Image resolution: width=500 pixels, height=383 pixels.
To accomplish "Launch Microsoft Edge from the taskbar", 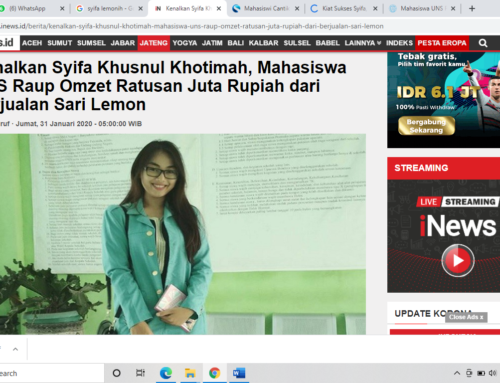I will (x=166, y=373).
